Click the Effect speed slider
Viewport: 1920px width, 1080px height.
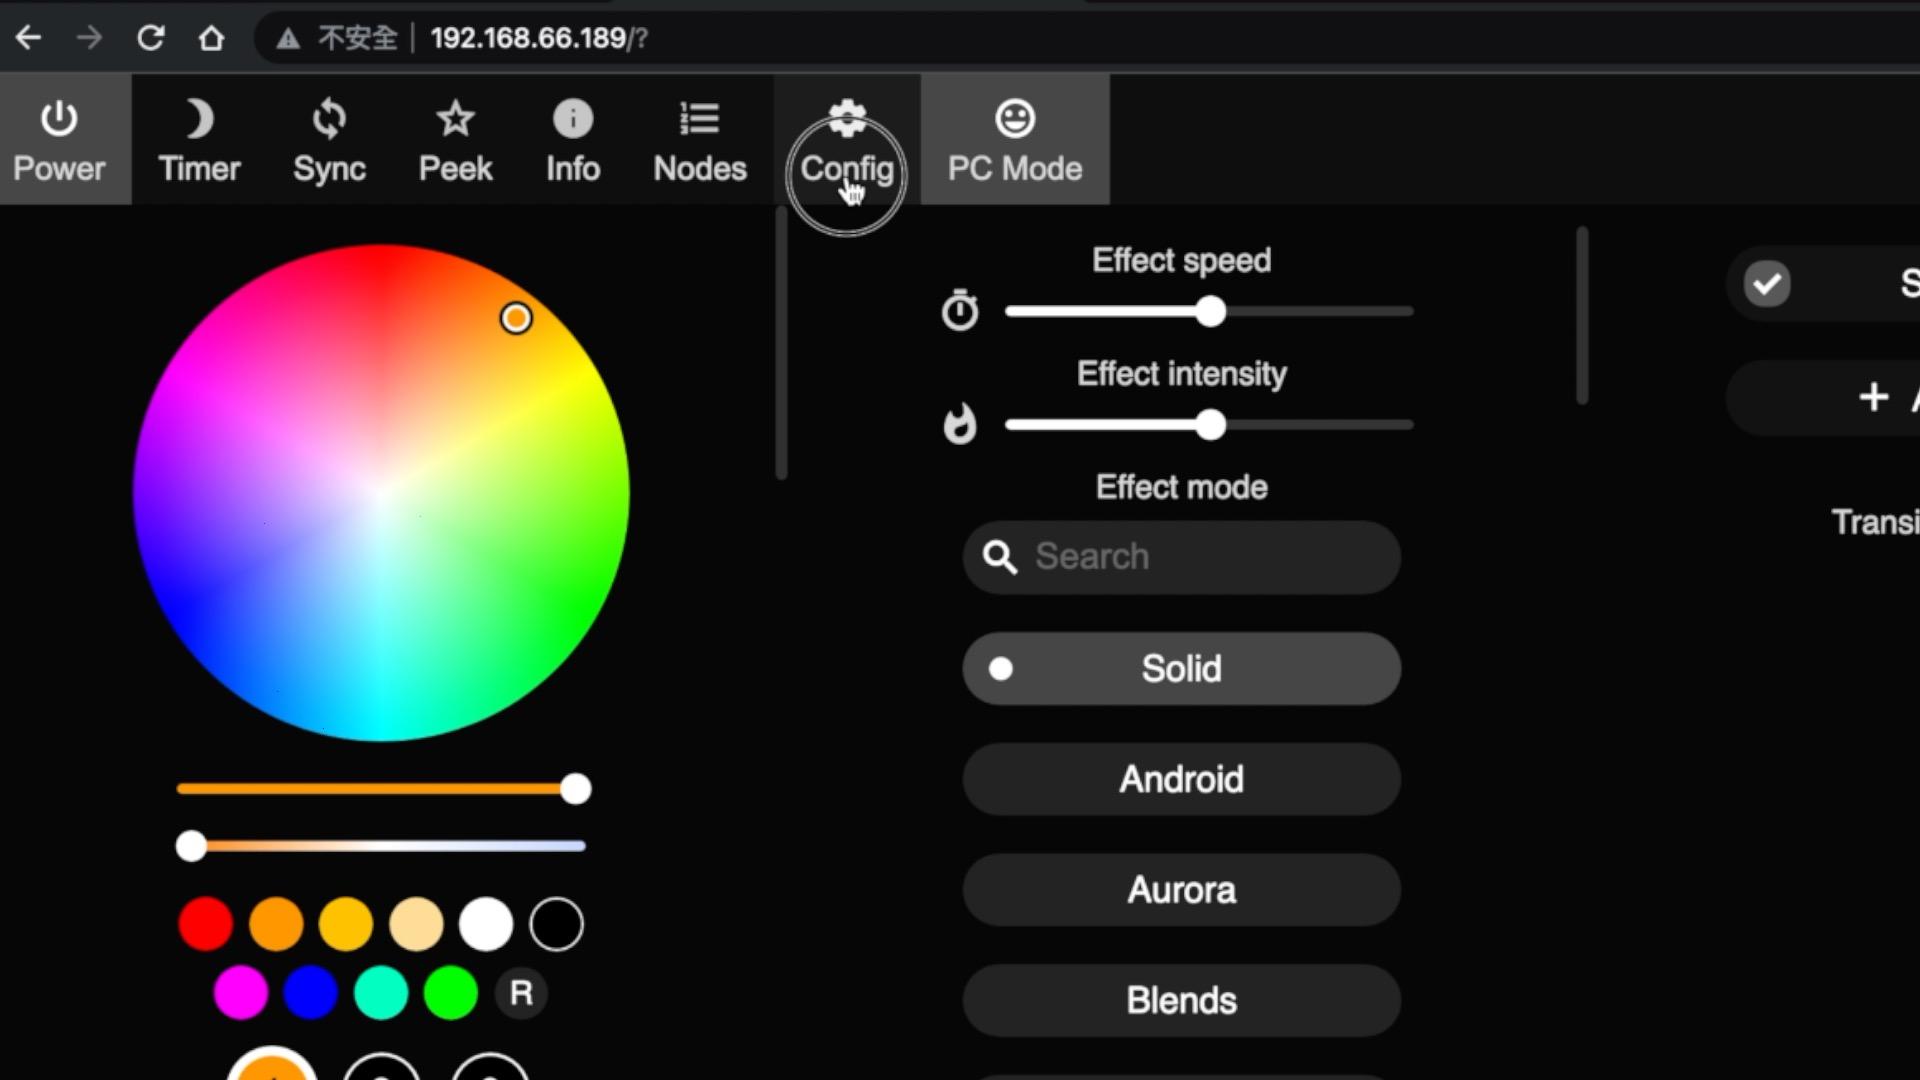[x=1209, y=312]
